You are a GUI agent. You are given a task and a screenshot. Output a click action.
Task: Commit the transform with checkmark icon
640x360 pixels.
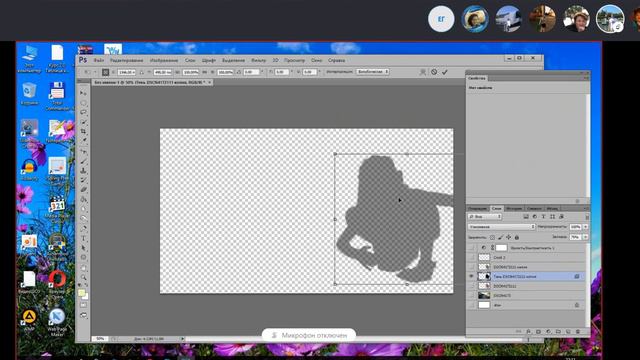(444, 72)
